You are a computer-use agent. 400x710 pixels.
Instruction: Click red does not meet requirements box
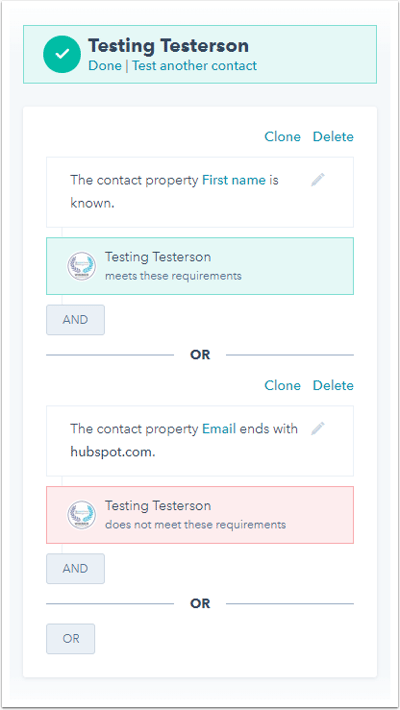coord(200,515)
